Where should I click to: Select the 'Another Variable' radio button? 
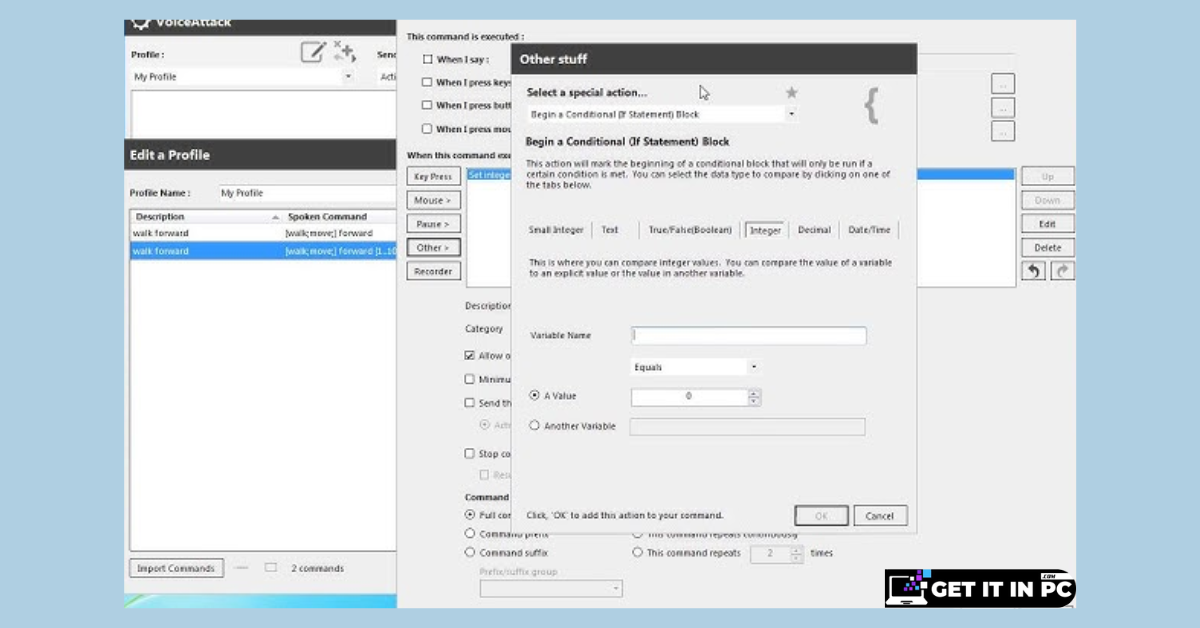point(534,426)
